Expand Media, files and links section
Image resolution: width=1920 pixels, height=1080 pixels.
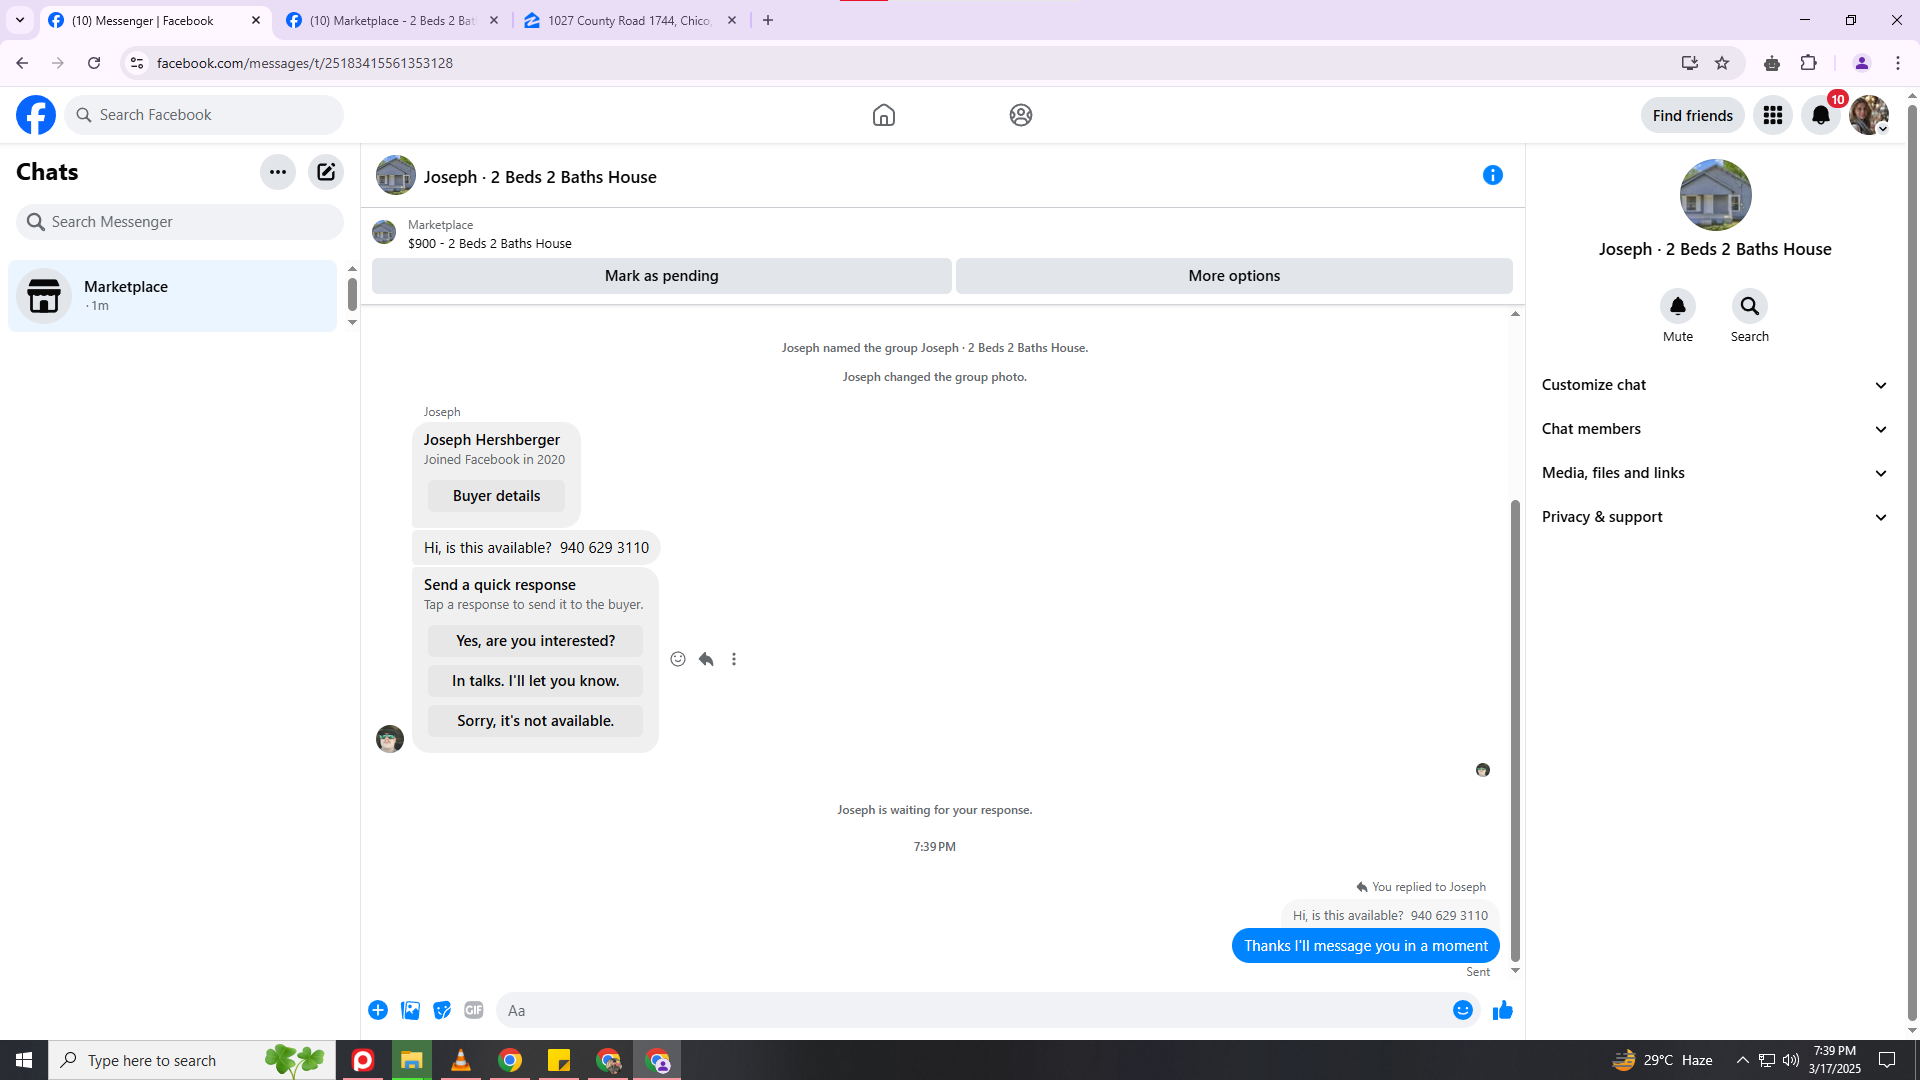(1715, 473)
